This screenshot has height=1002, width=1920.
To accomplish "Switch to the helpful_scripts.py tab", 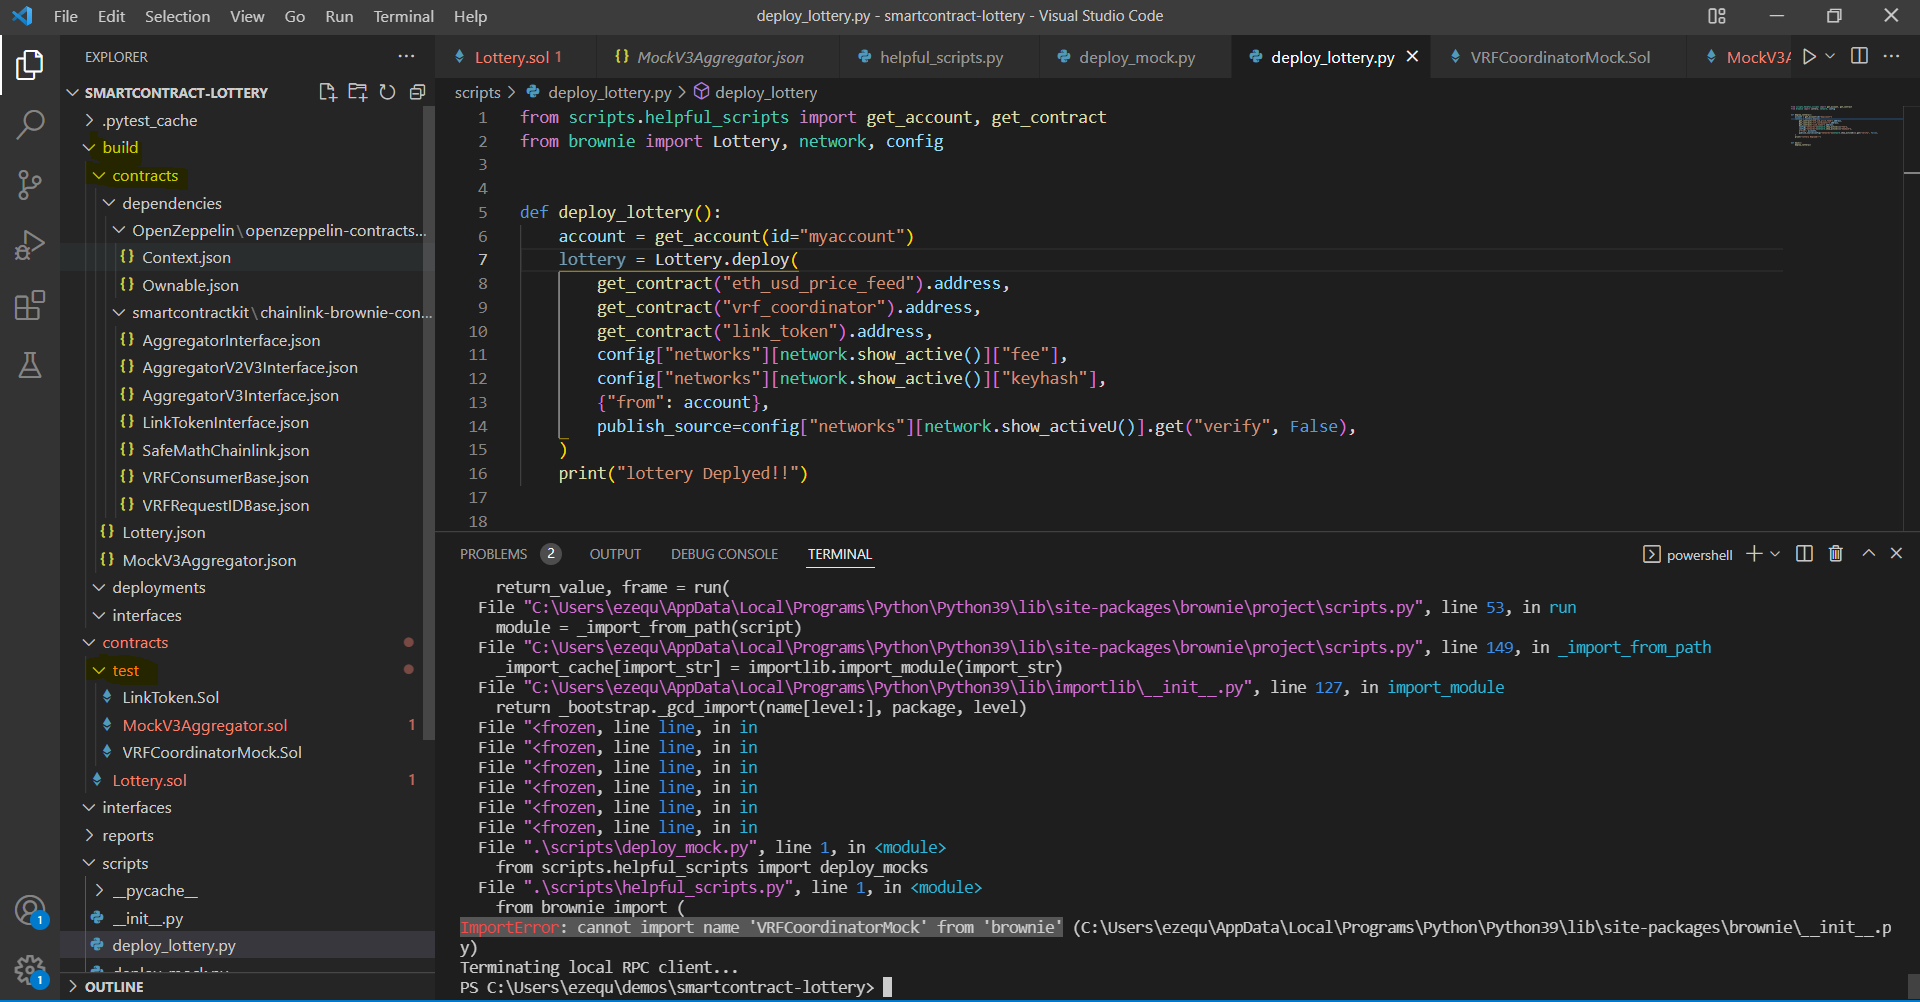I will [x=940, y=58].
